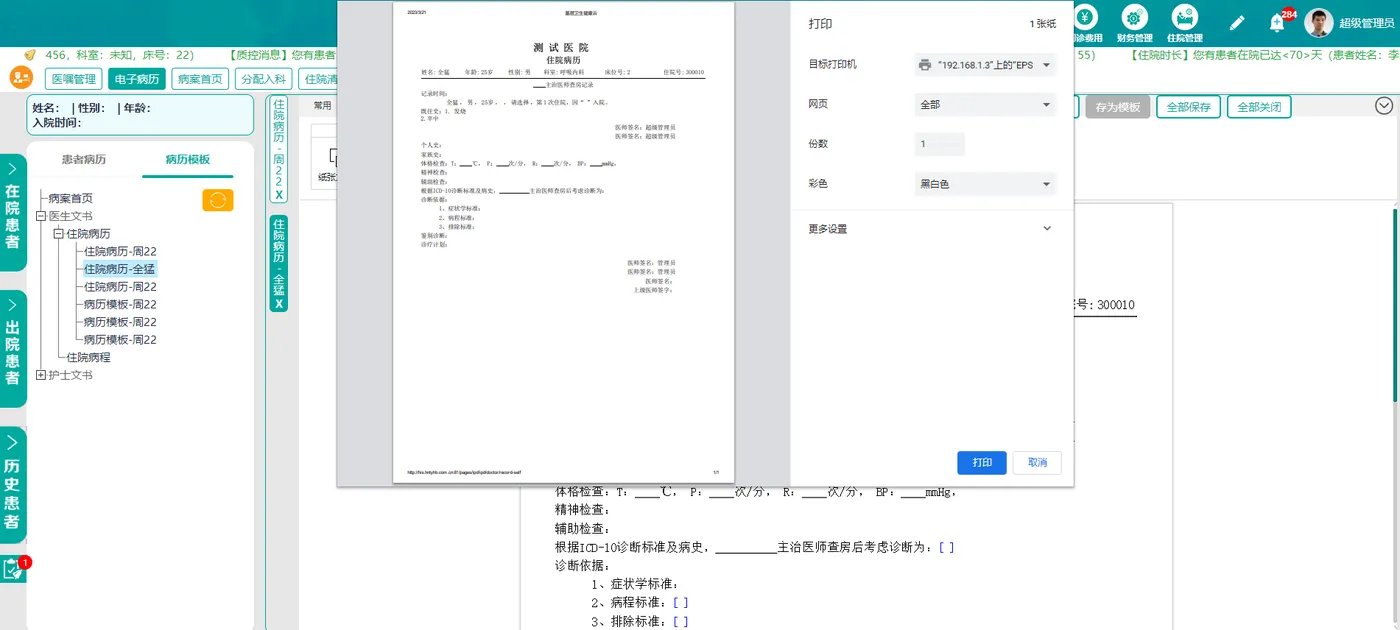
Task: Click the 全部保存 button
Action: point(1188,107)
